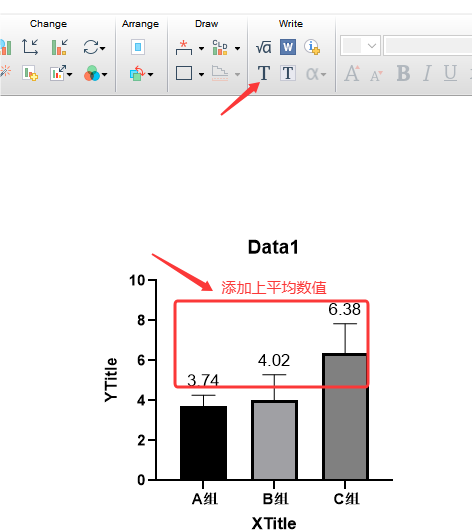Screen dimensions: 472x532
Task: Click the 3.74 value label
Action: (203, 380)
